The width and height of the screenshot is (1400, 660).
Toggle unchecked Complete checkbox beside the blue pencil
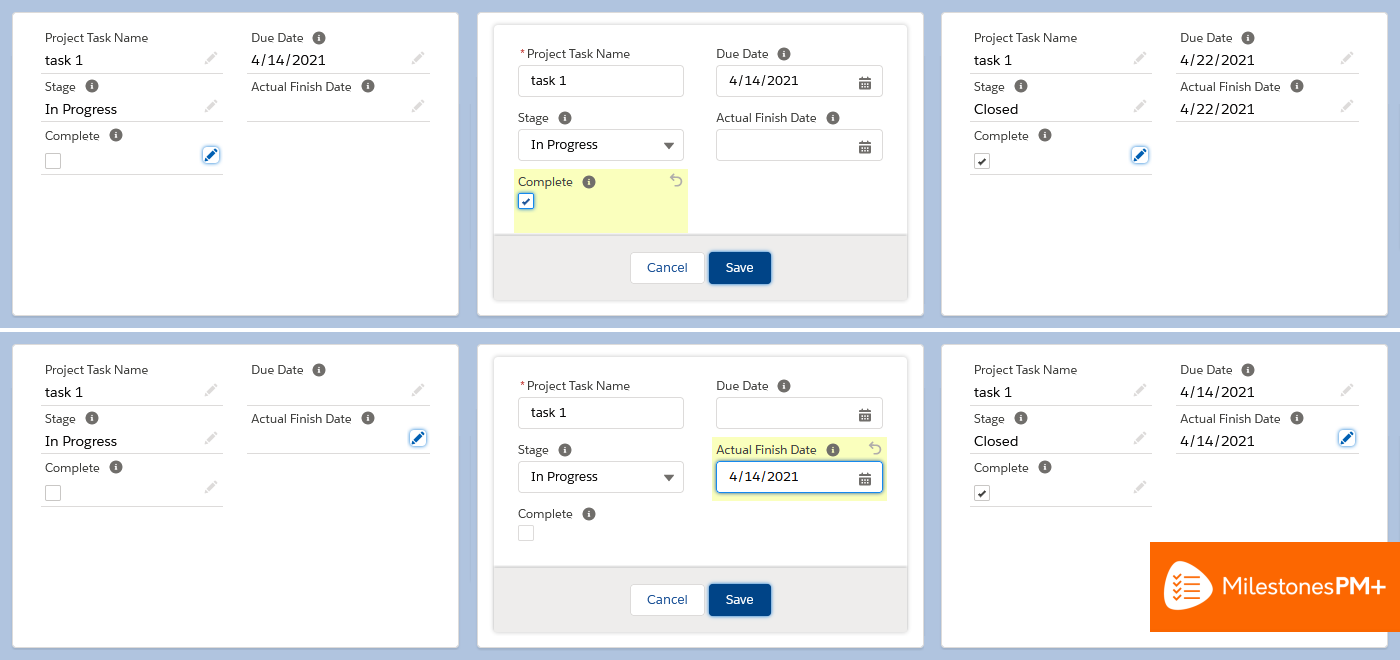pyautogui.click(x=53, y=161)
